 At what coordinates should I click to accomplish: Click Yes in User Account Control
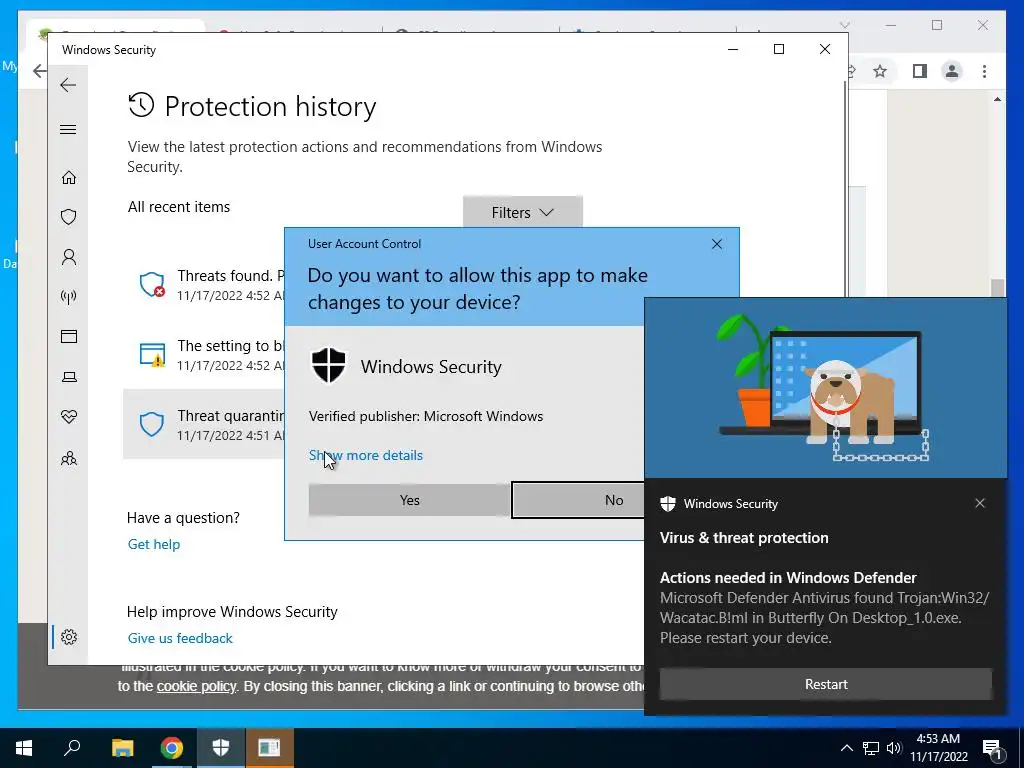409,500
